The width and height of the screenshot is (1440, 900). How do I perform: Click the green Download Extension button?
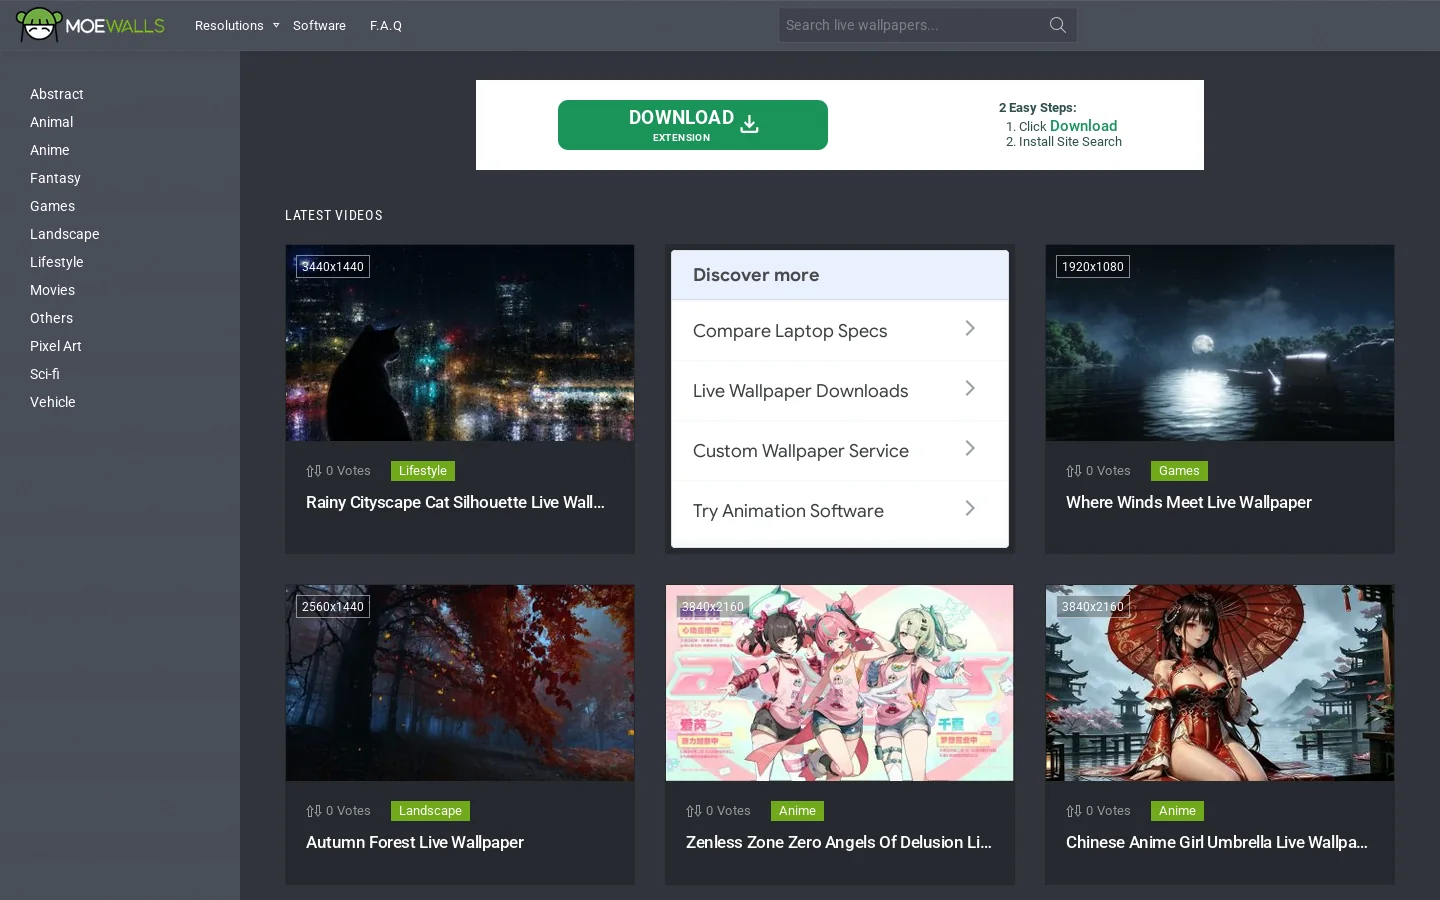click(x=693, y=125)
